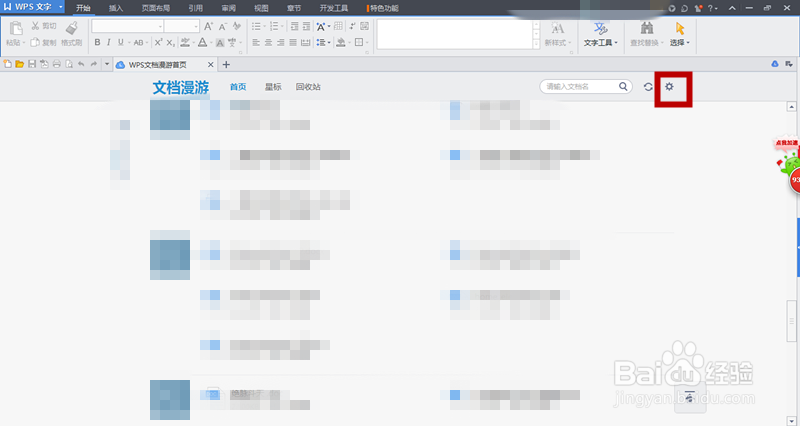Close the WPS文档漫游首页 tab

pos(210,65)
